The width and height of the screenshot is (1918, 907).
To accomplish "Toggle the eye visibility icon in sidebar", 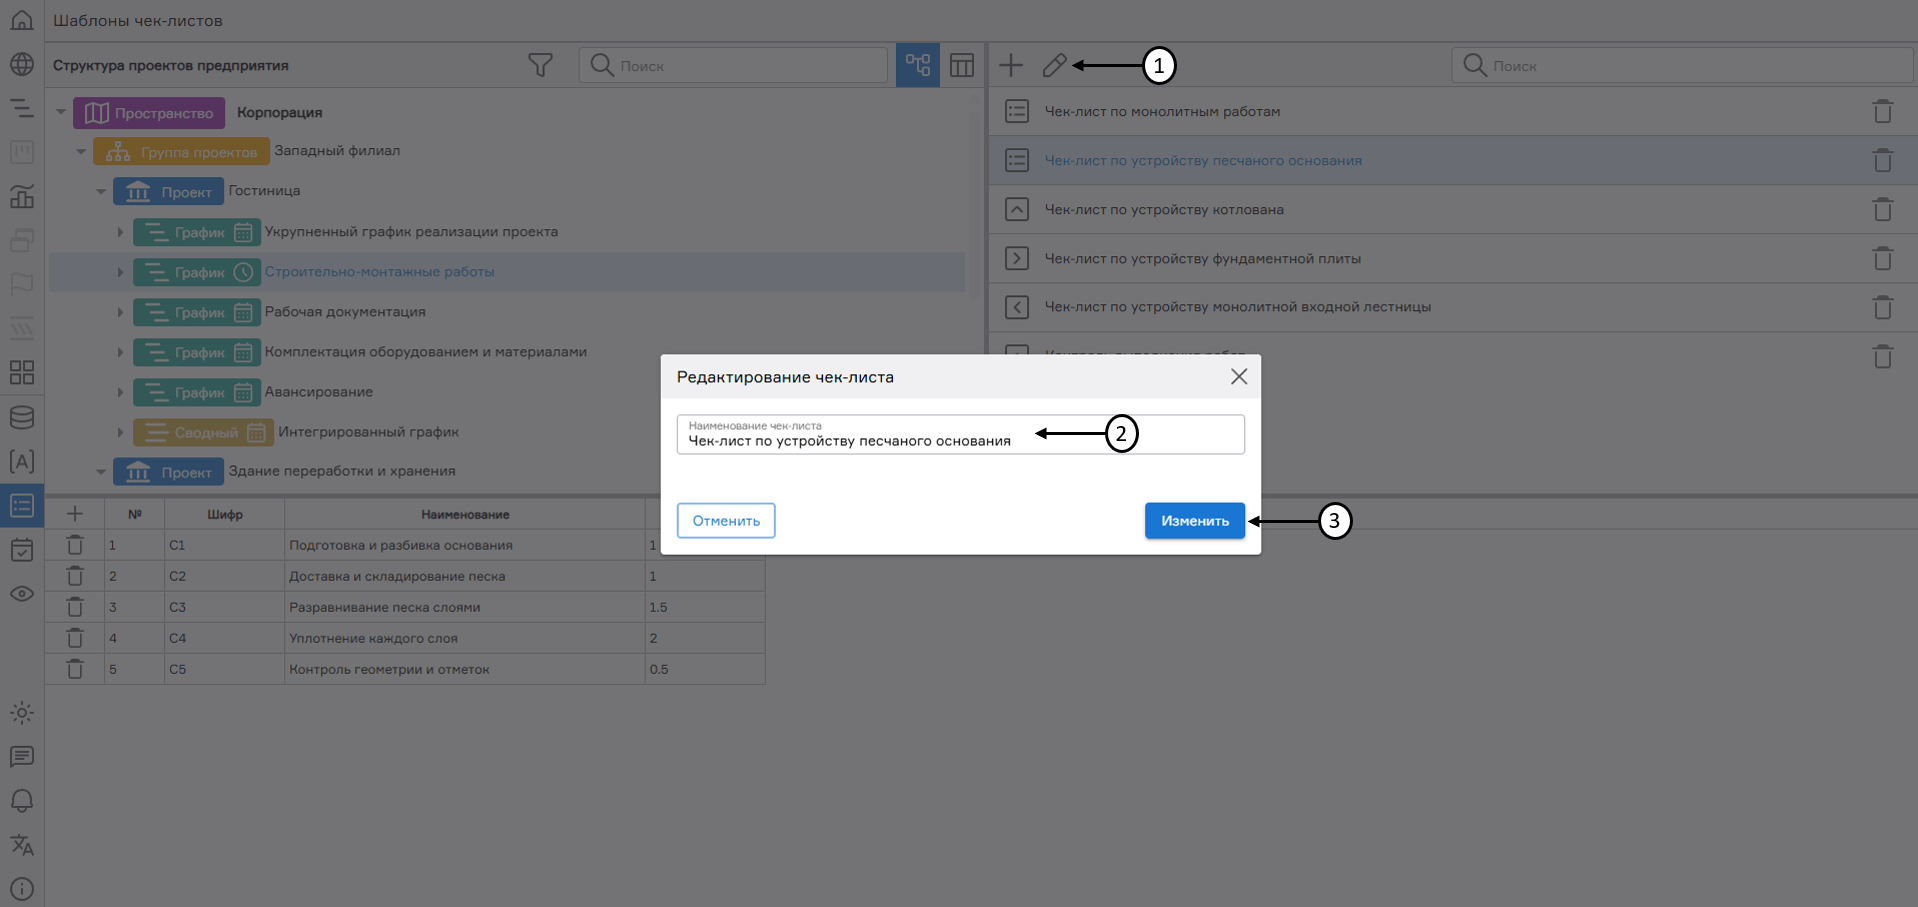I will [x=22, y=594].
